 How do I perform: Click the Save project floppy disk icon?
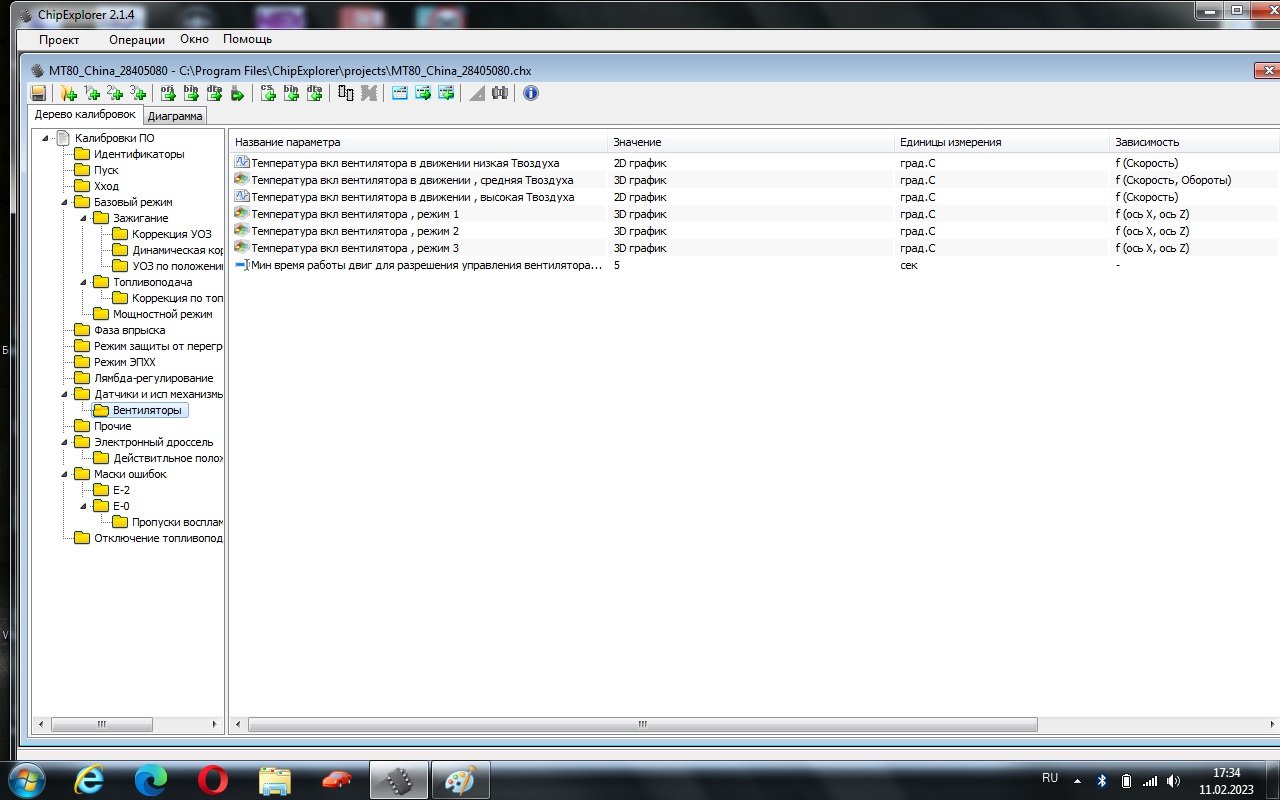[x=38, y=93]
